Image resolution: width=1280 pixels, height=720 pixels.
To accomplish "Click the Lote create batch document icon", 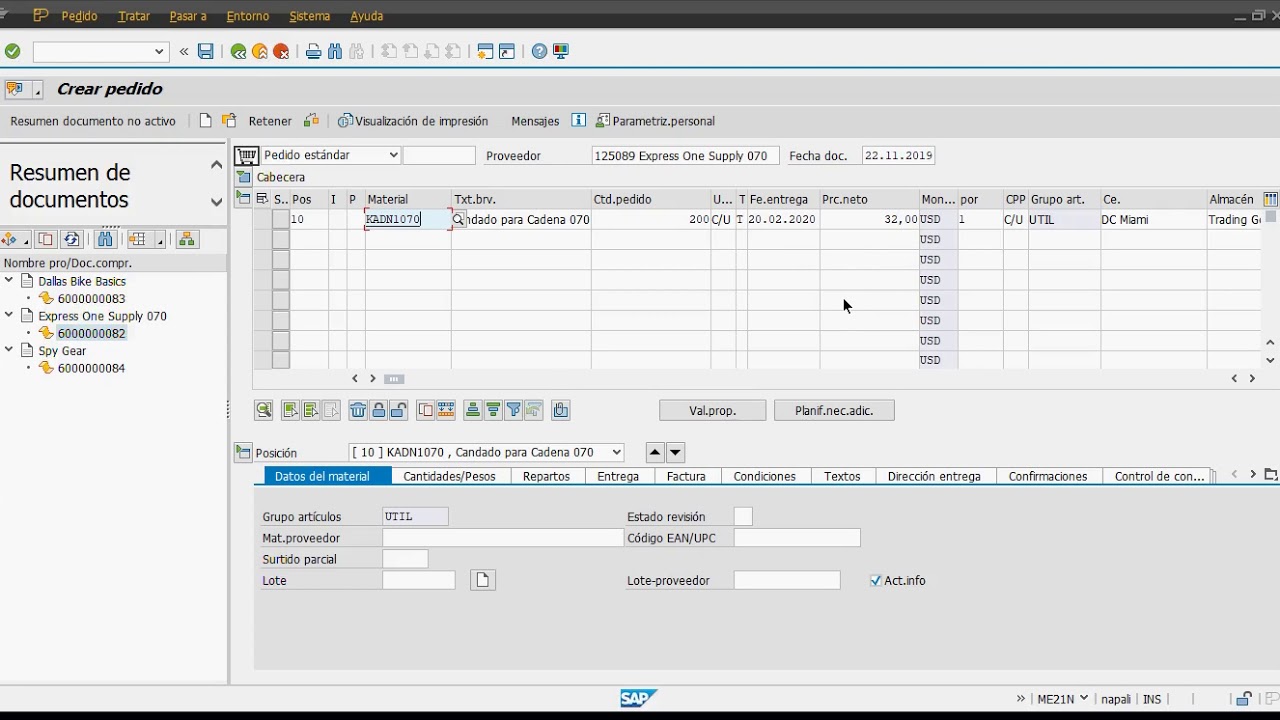I will tap(483, 580).
